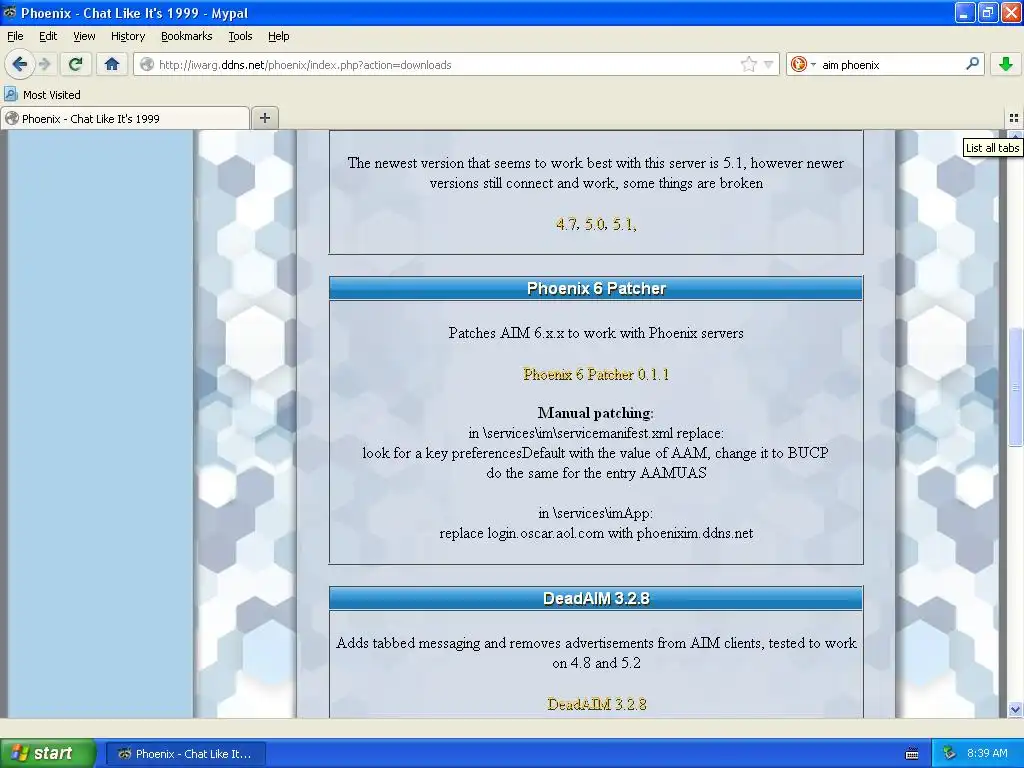Click the magnifier search icon
Screen dimensions: 1024x768
[972, 64]
